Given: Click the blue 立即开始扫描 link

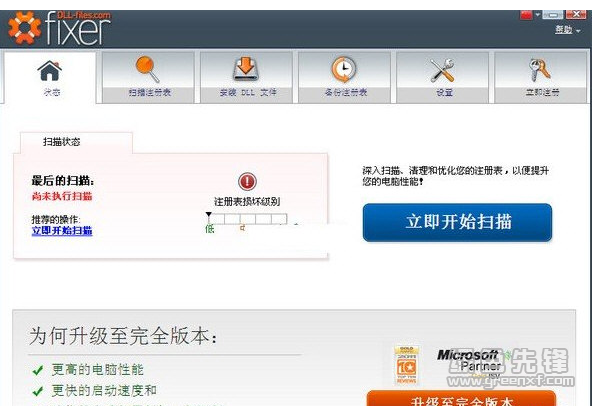Looking at the screenshot, I should [x=62, y=231].
